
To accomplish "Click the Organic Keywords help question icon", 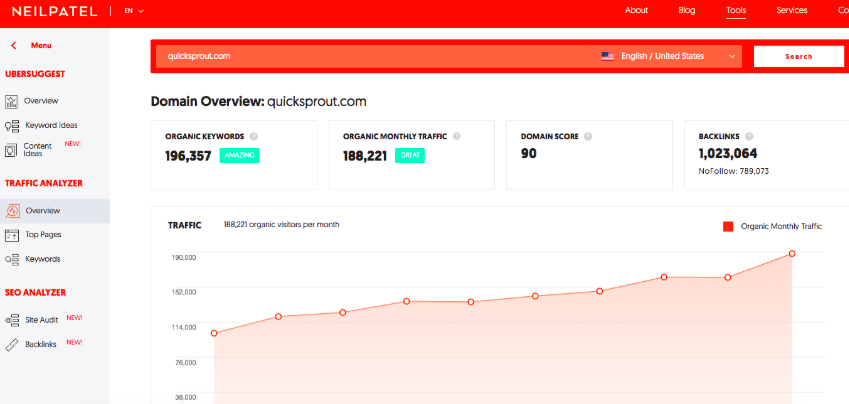I will (254, 136).
